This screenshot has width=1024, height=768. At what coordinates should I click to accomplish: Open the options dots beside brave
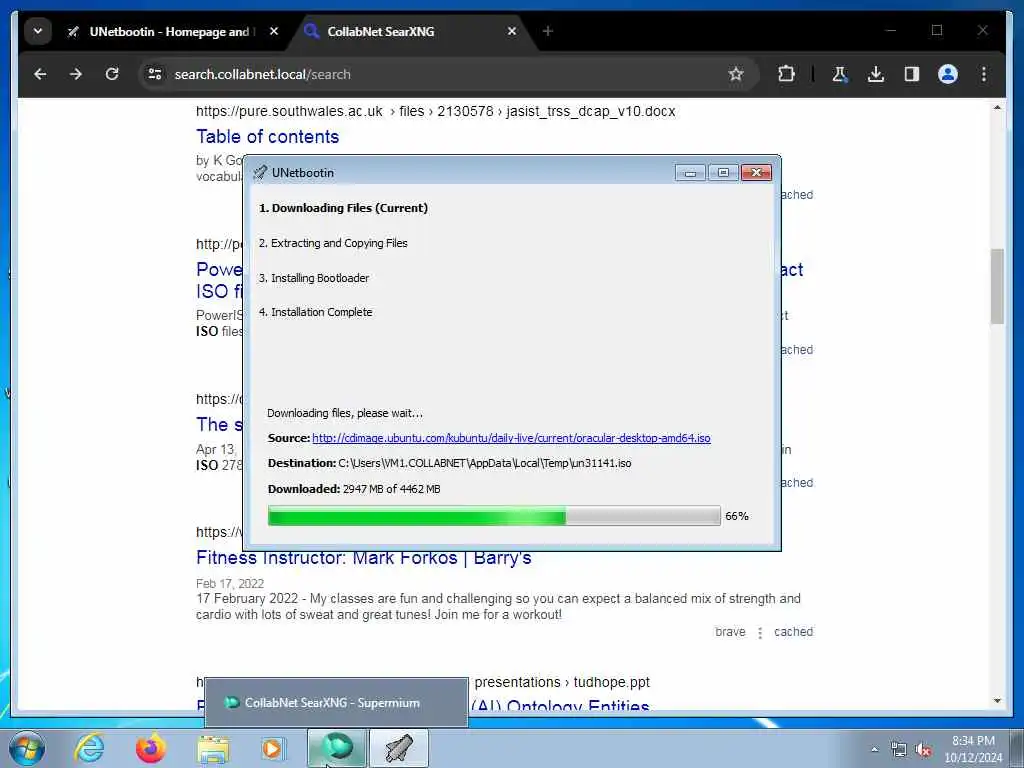[760, 632]
